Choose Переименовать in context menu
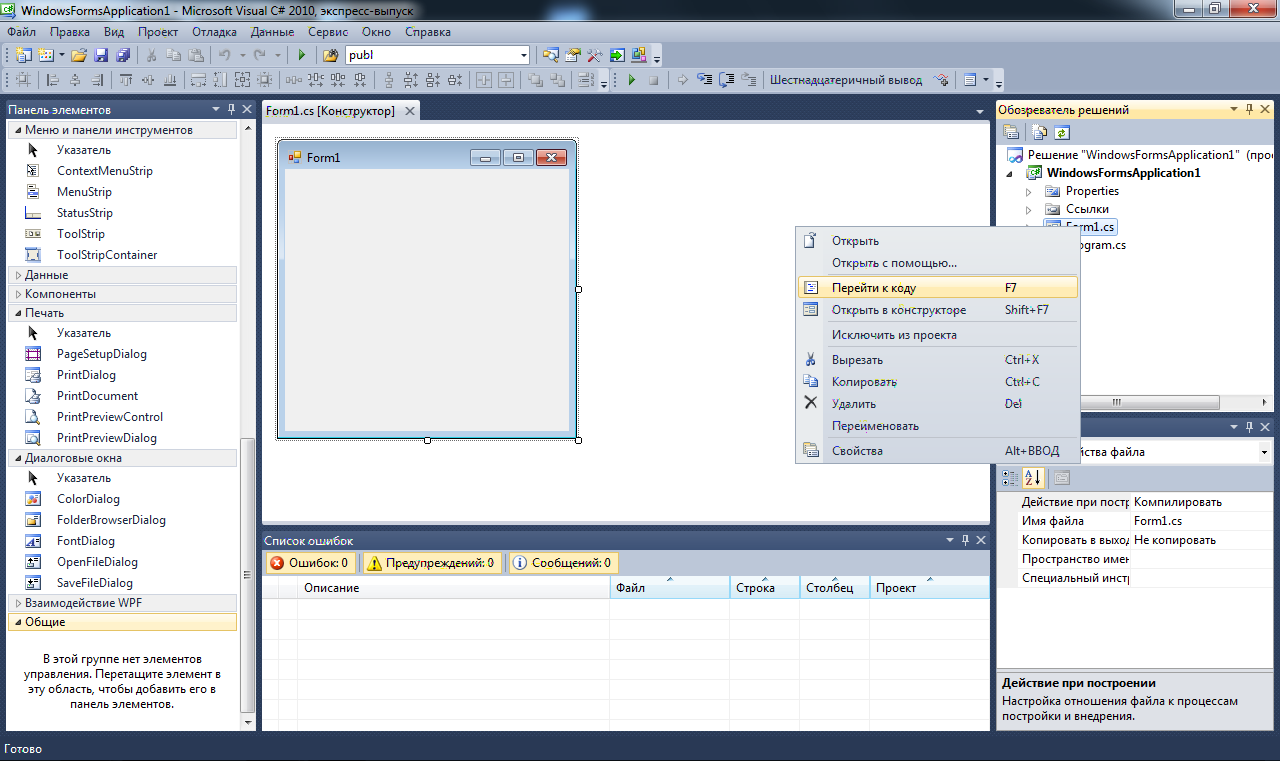 click(x=938, y=426)
